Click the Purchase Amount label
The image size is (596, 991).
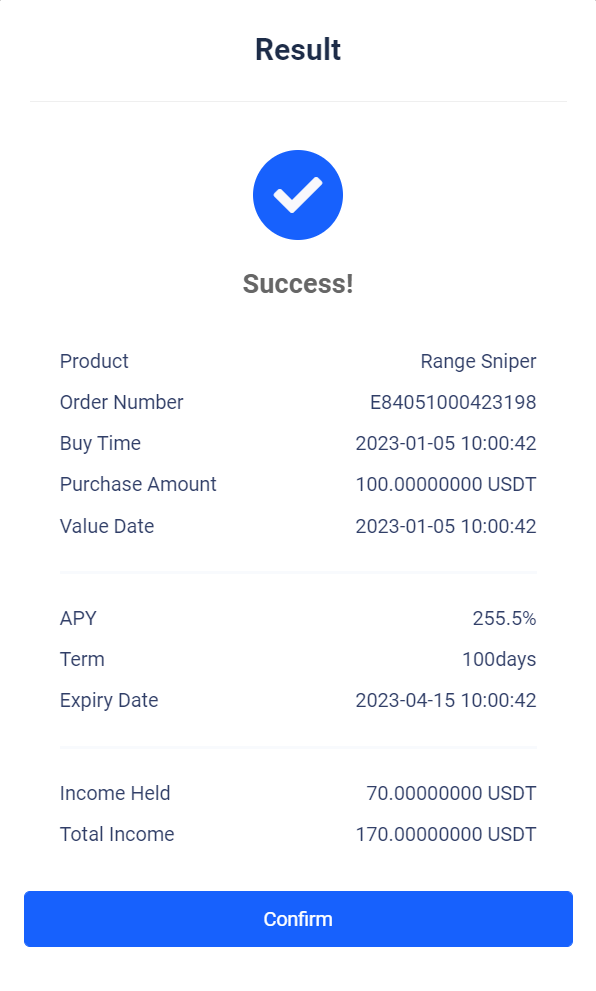[x=138, y=484]
